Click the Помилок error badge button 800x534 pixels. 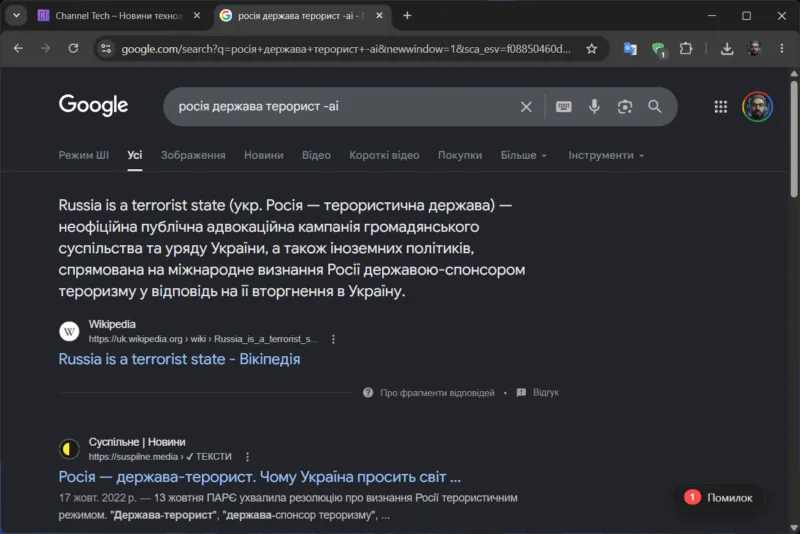click(x=719, y=498)
